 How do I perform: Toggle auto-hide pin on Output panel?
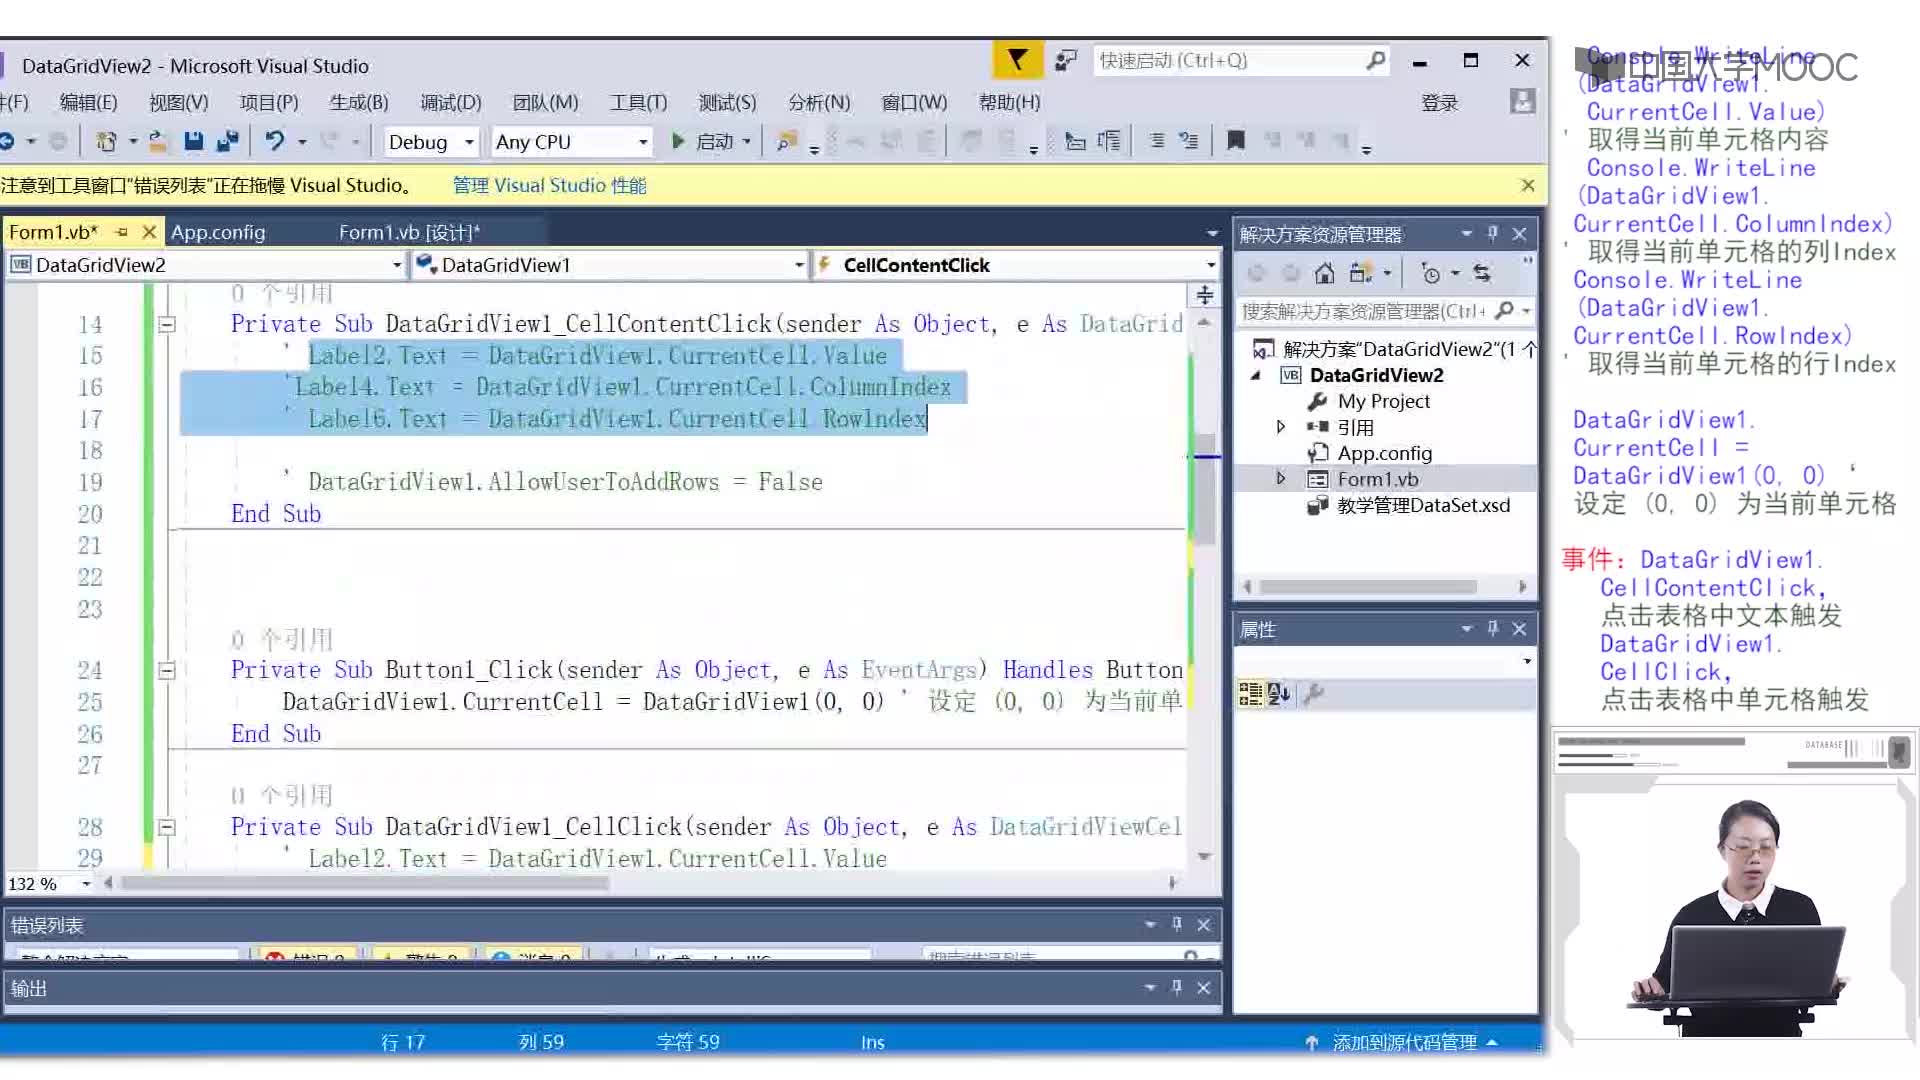(x=1176, y=987)
